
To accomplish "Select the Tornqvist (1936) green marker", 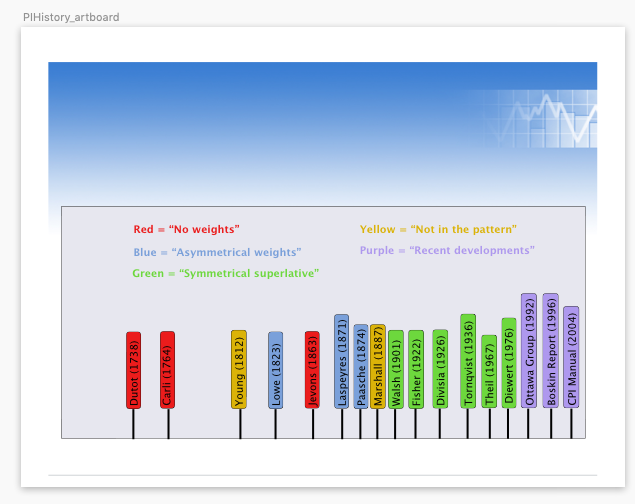I will [x=468, y=361].
